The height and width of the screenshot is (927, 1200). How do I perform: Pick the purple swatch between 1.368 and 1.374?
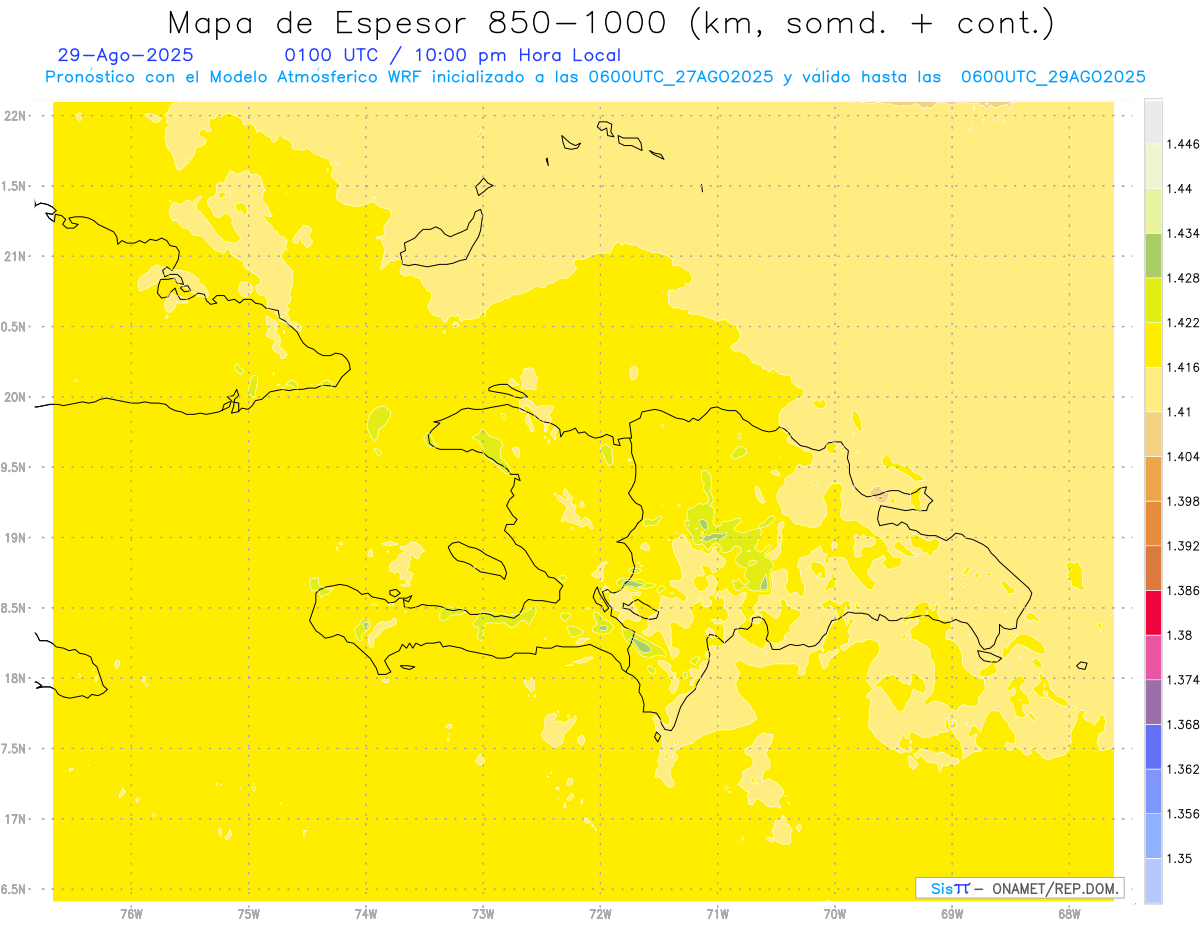(x=1153, y=702)
